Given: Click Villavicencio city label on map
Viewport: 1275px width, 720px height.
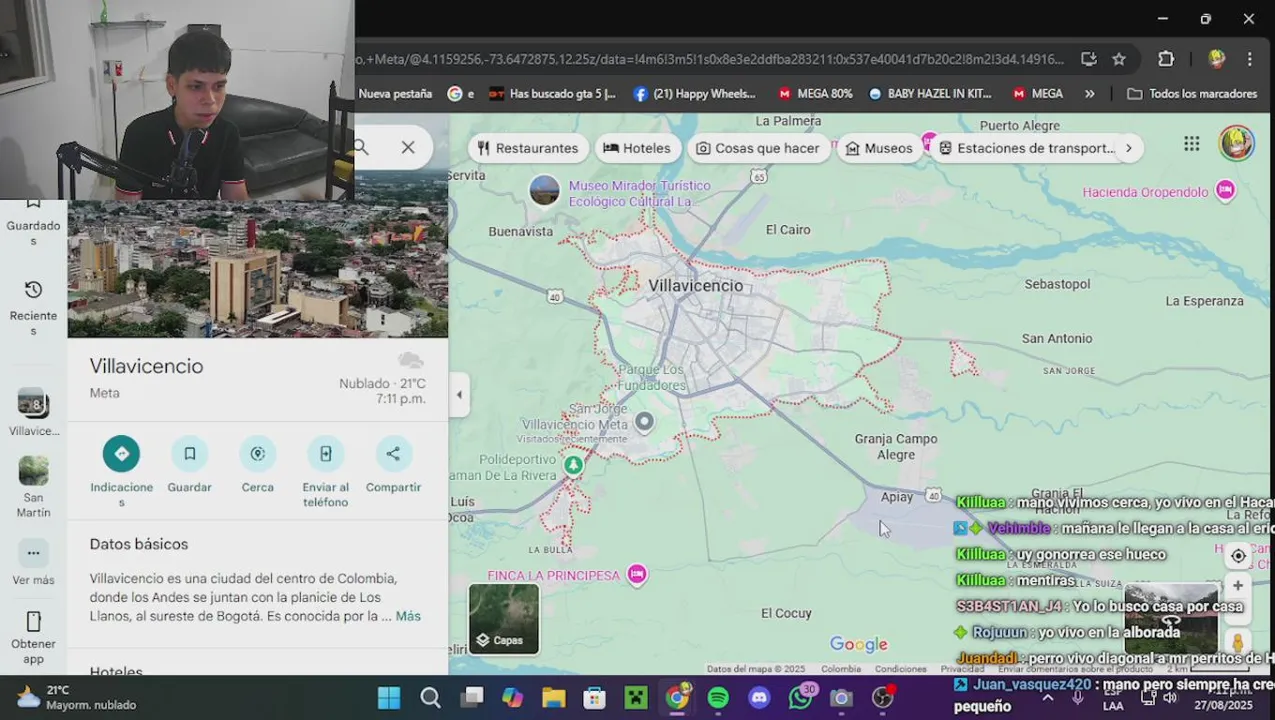Looking at the screenshot, I should (x=696, y=286).
